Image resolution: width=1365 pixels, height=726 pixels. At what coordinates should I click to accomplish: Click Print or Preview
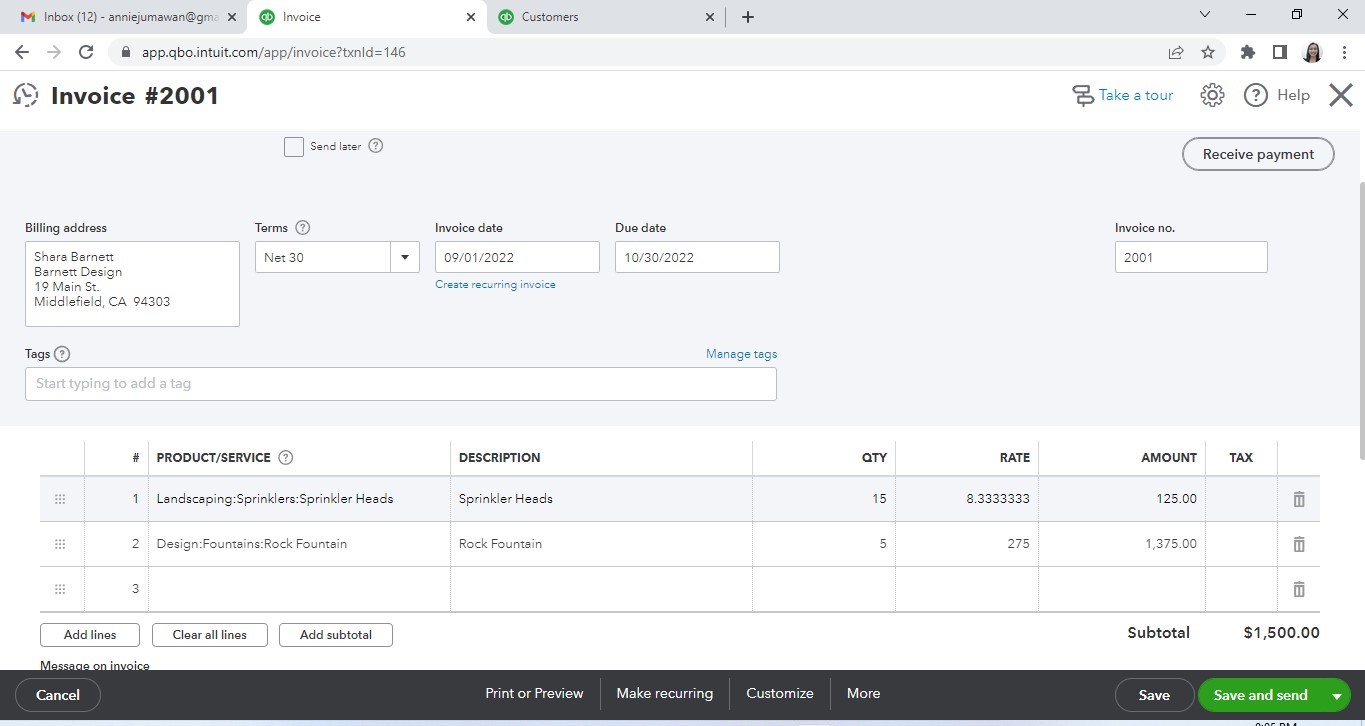click(534, 693)
